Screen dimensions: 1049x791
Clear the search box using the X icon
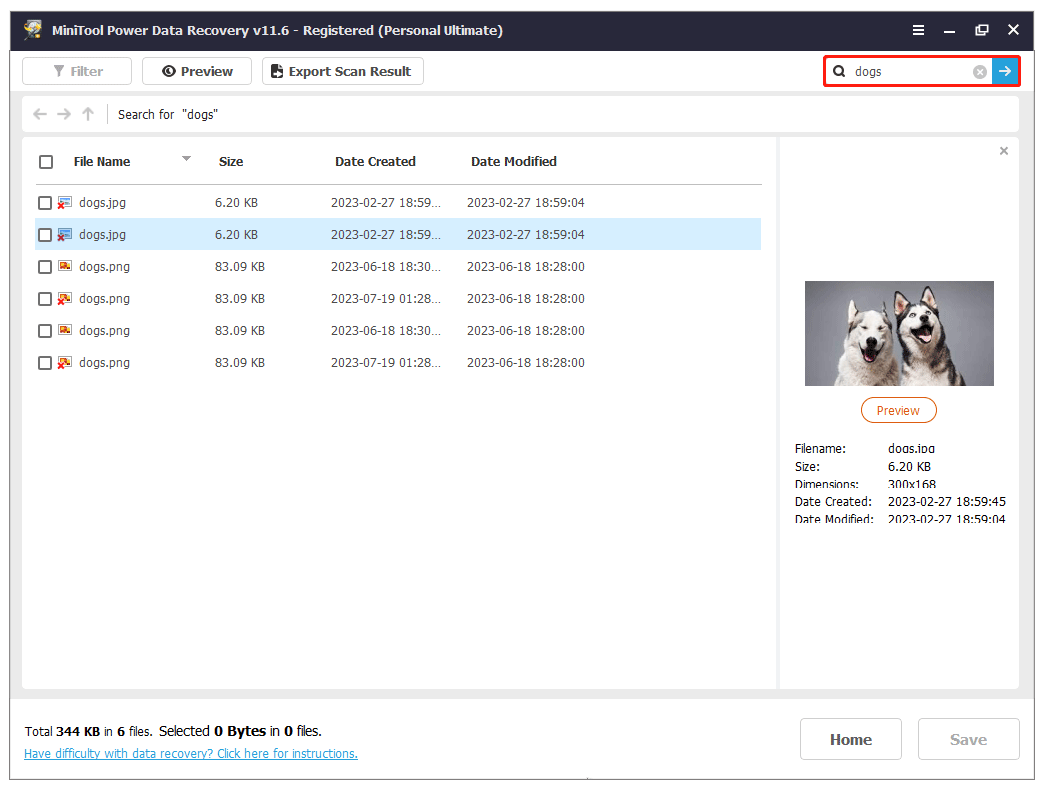click(x=982, y=71)
